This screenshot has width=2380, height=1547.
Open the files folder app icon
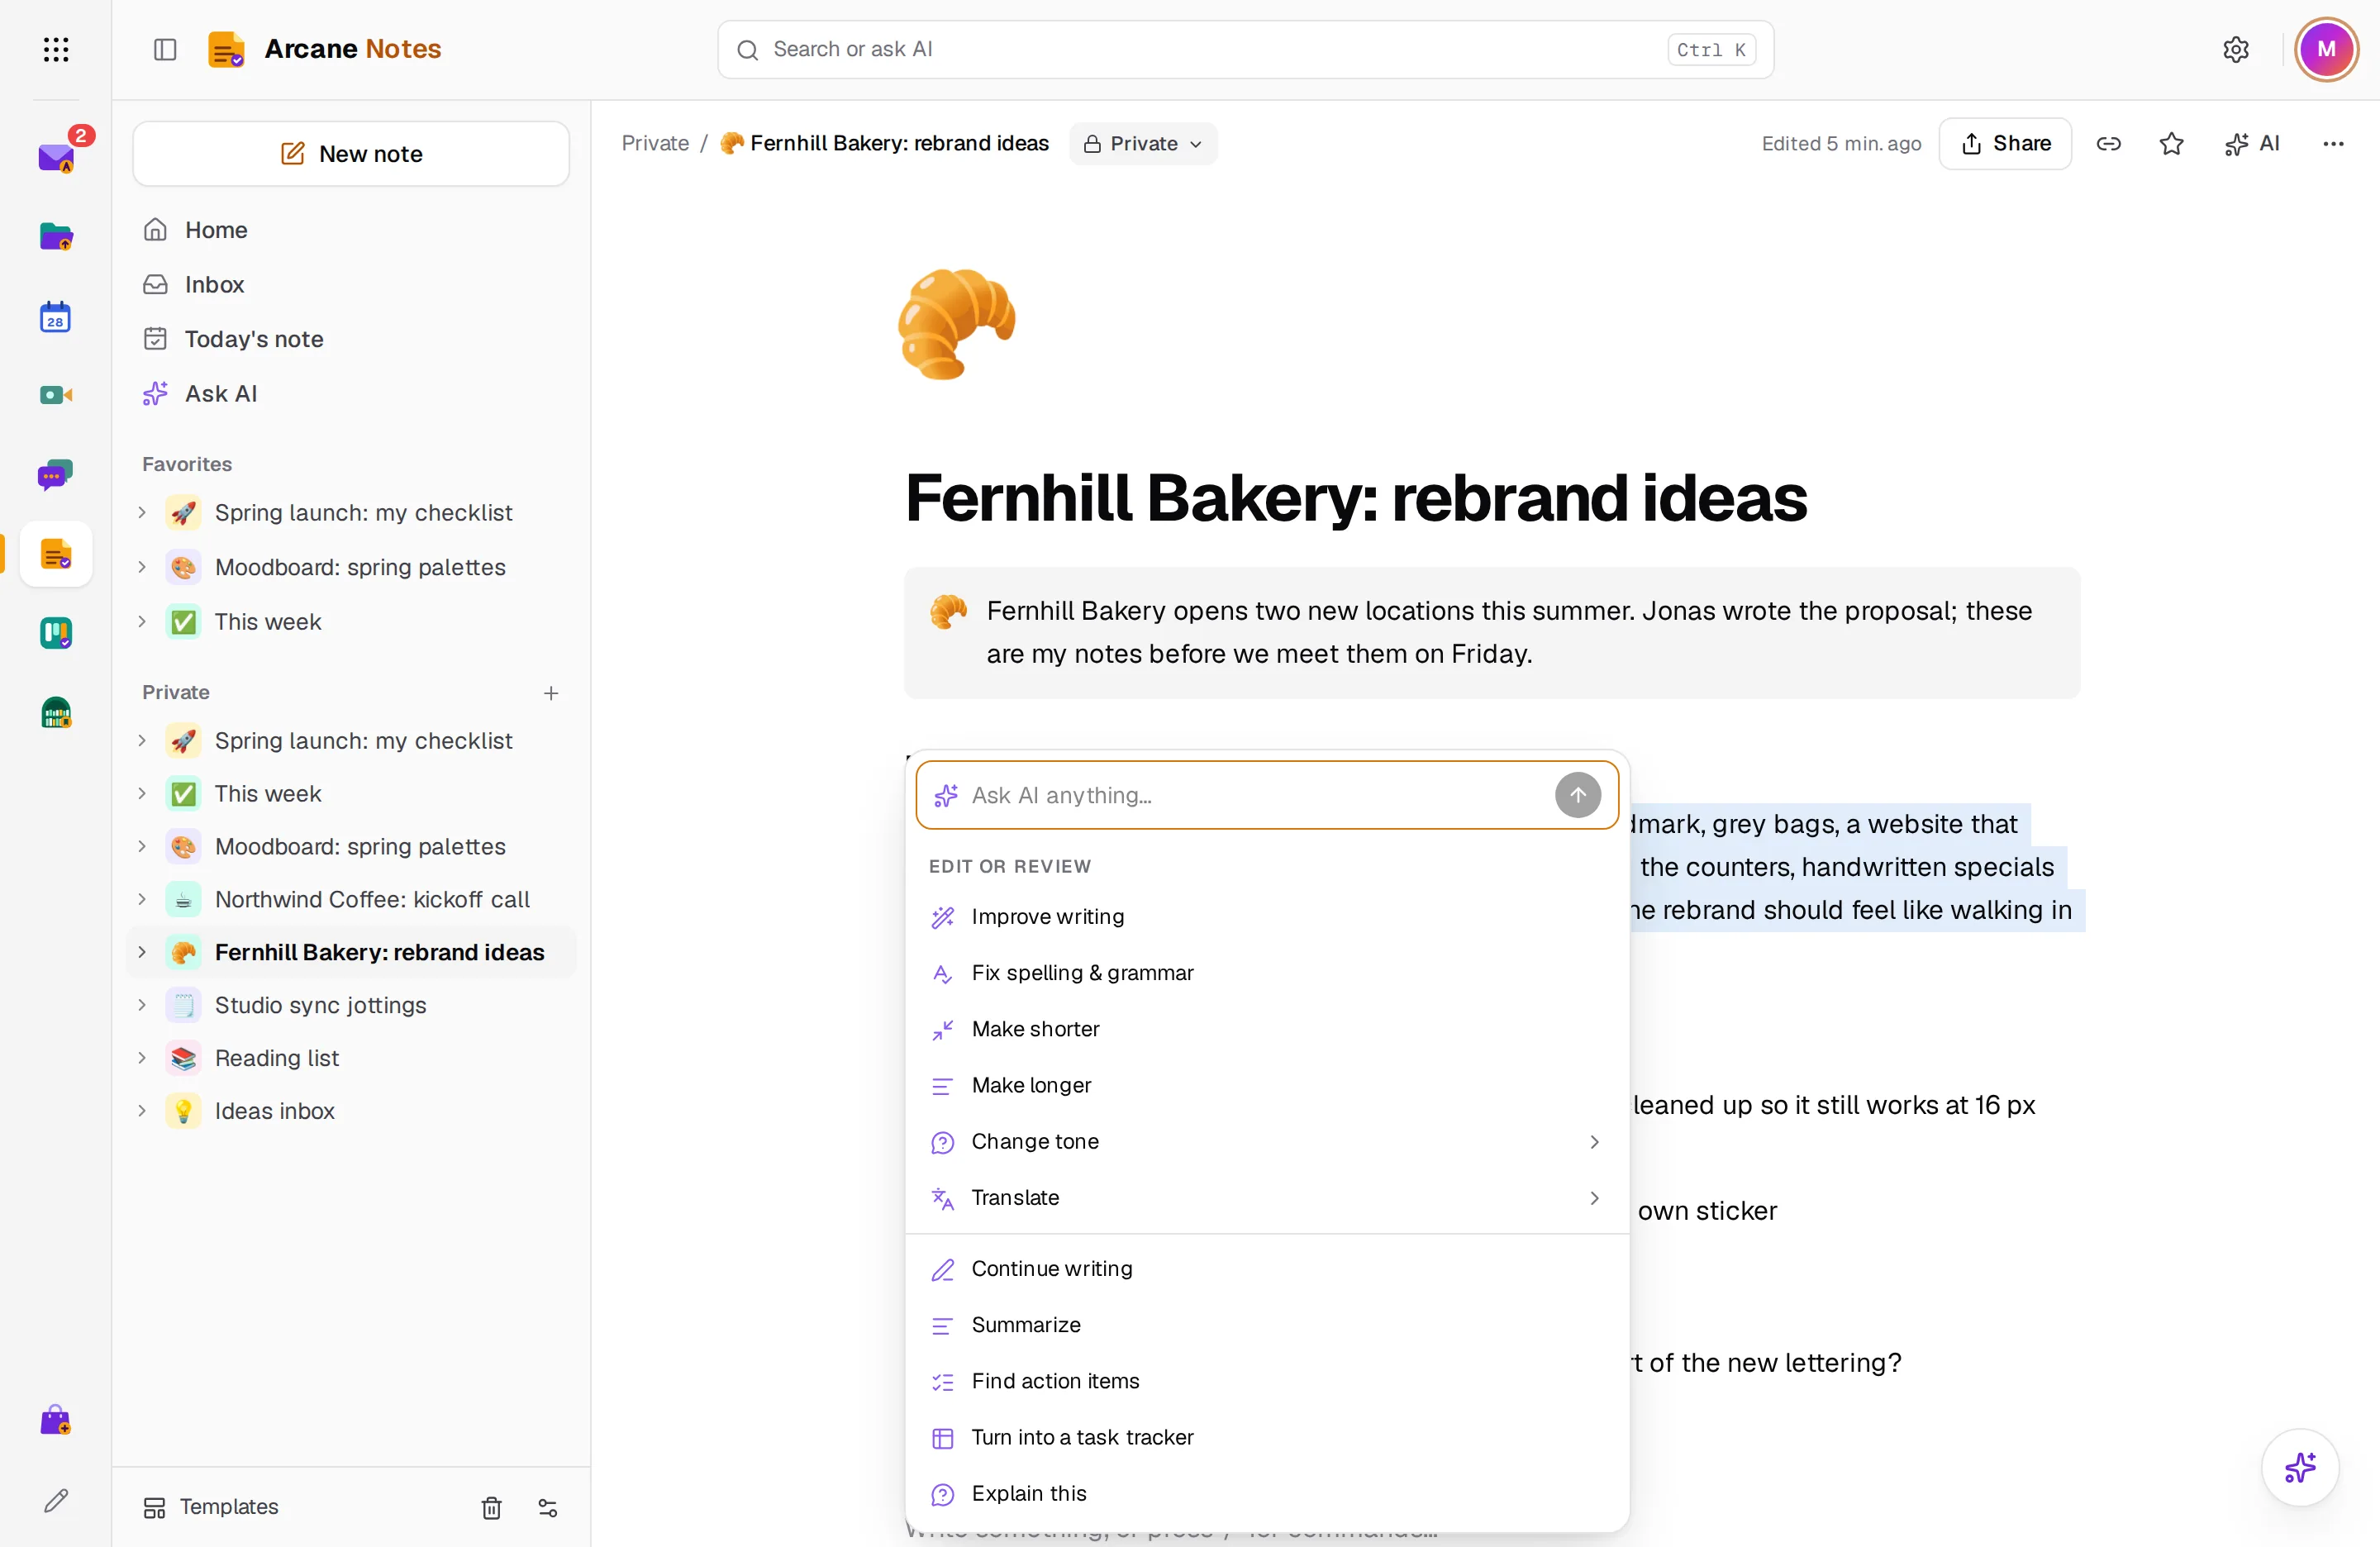[x=56, y=236]
